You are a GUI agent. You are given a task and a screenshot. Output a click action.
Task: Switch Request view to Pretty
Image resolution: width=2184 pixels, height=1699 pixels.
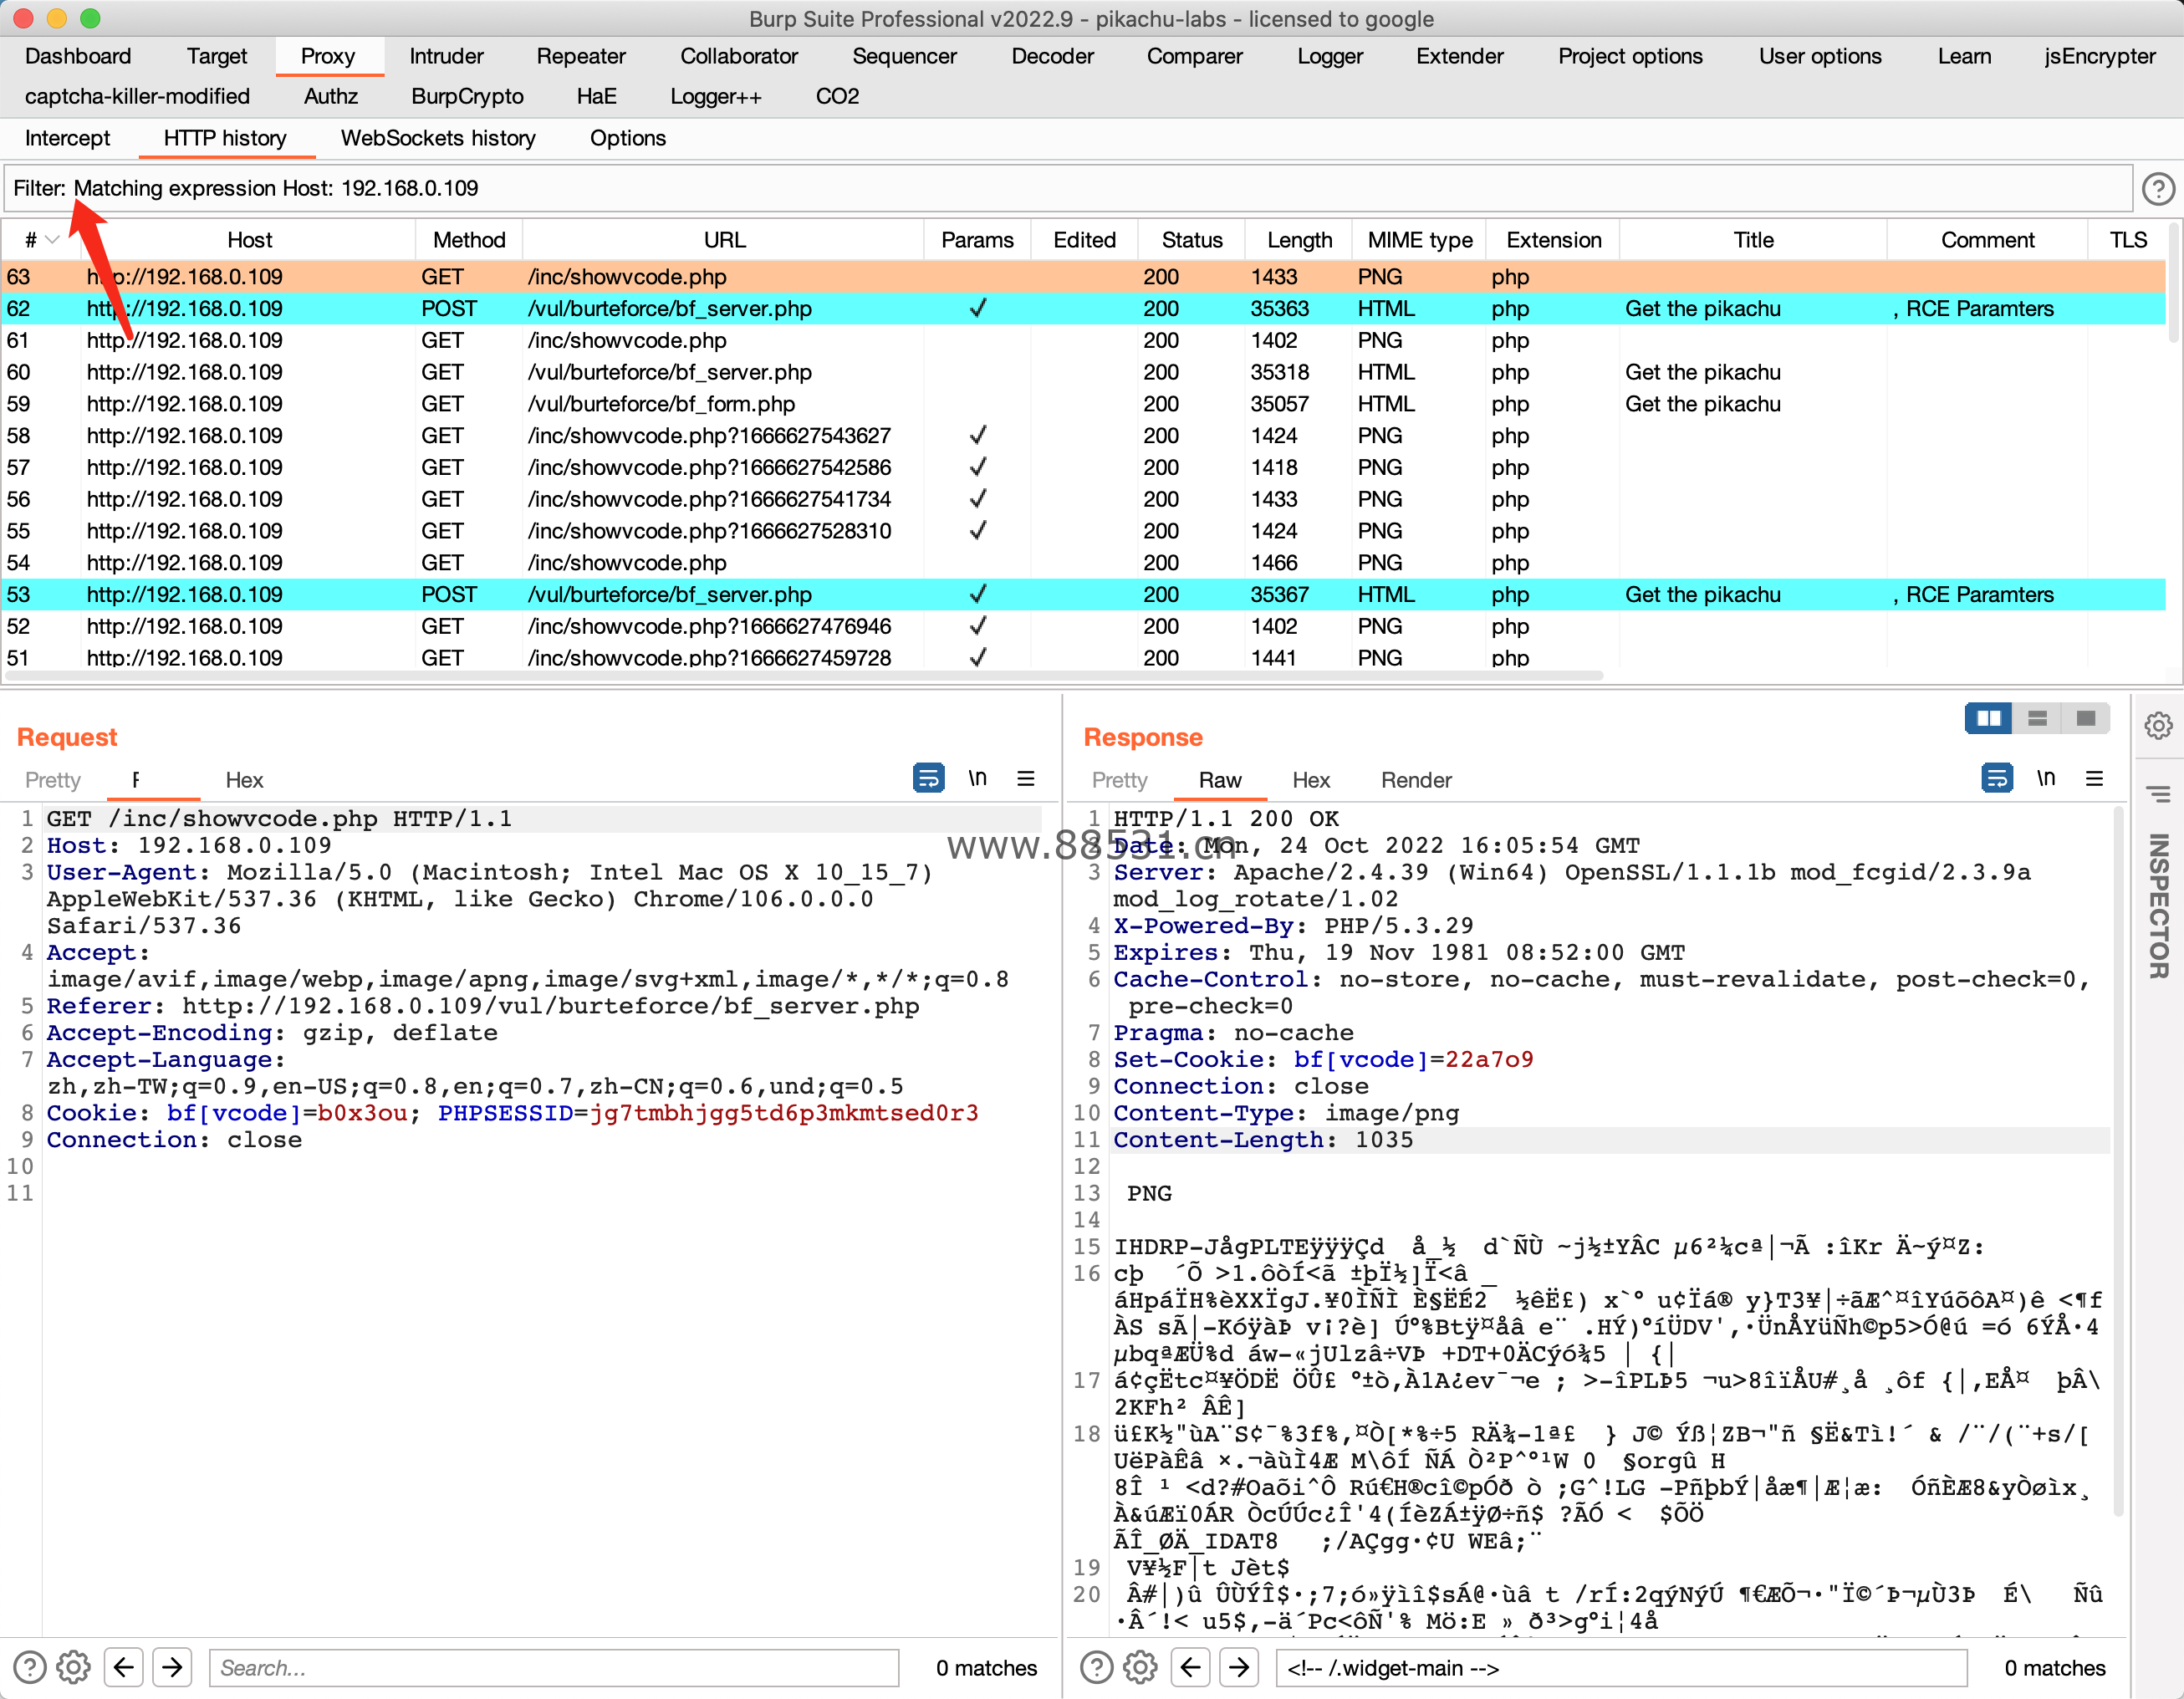pyautogui.click(x=53, y=780)
